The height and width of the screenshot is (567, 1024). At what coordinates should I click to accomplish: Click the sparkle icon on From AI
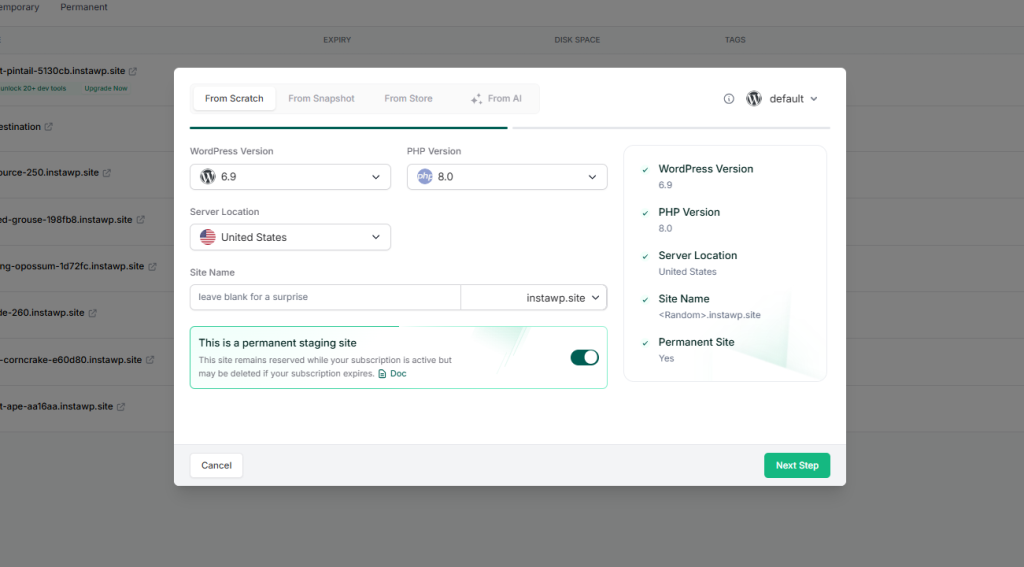tap(476, 99)
